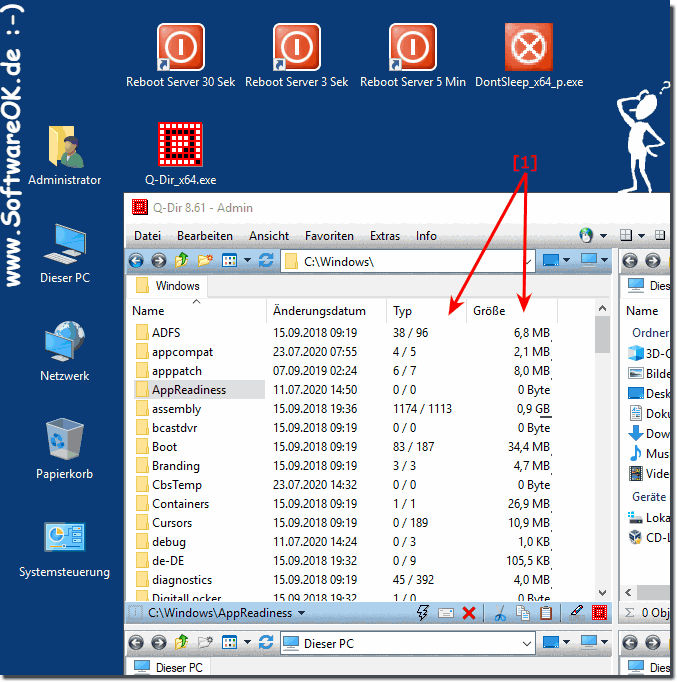
Task: Open the Favoriten menu
Action: (x=329, y=236)
